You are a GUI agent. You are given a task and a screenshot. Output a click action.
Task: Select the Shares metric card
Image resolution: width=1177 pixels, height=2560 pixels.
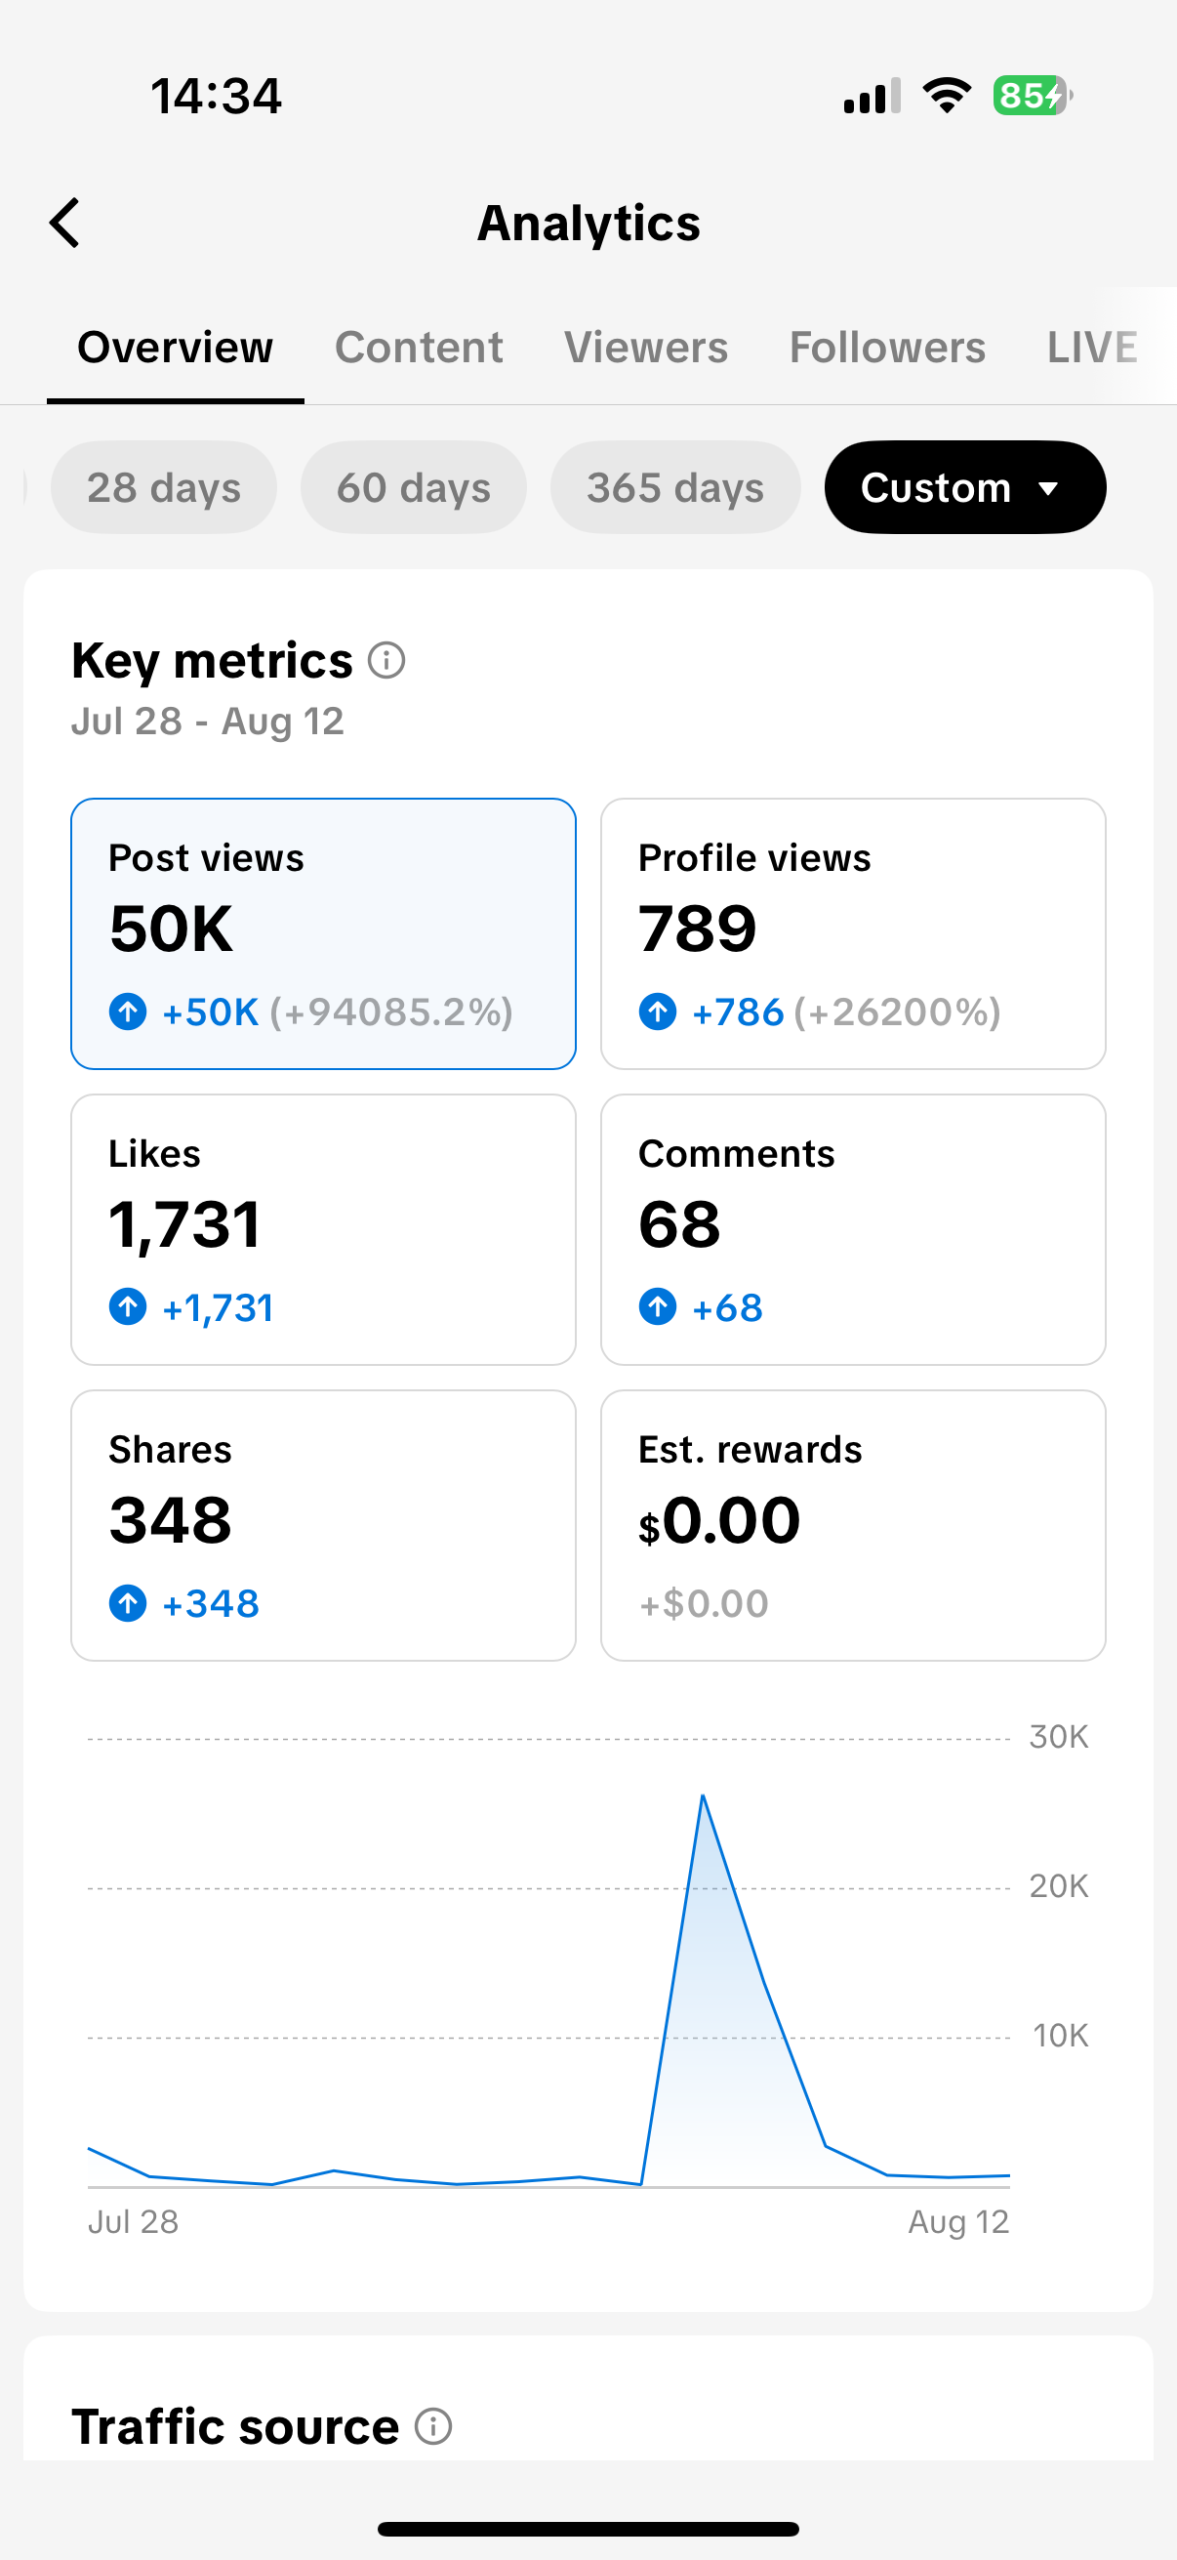pyautogui.click(x=323, y=1525)
